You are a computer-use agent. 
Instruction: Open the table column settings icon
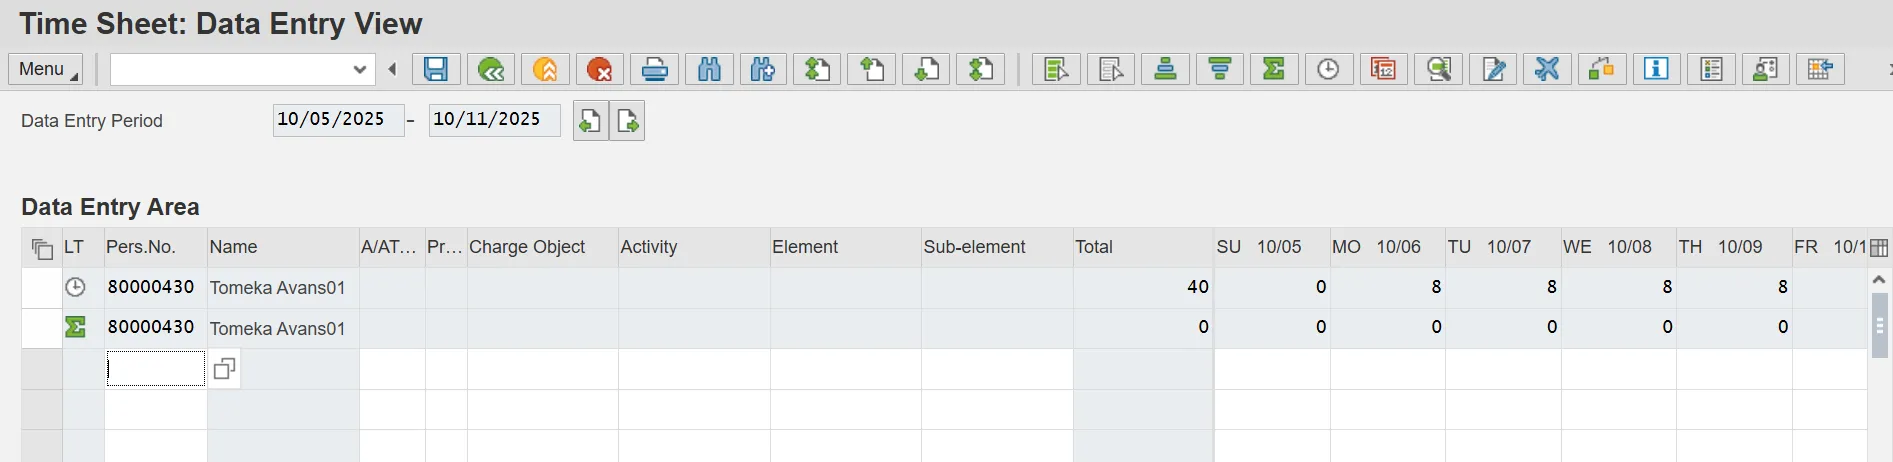[1879, 248]
